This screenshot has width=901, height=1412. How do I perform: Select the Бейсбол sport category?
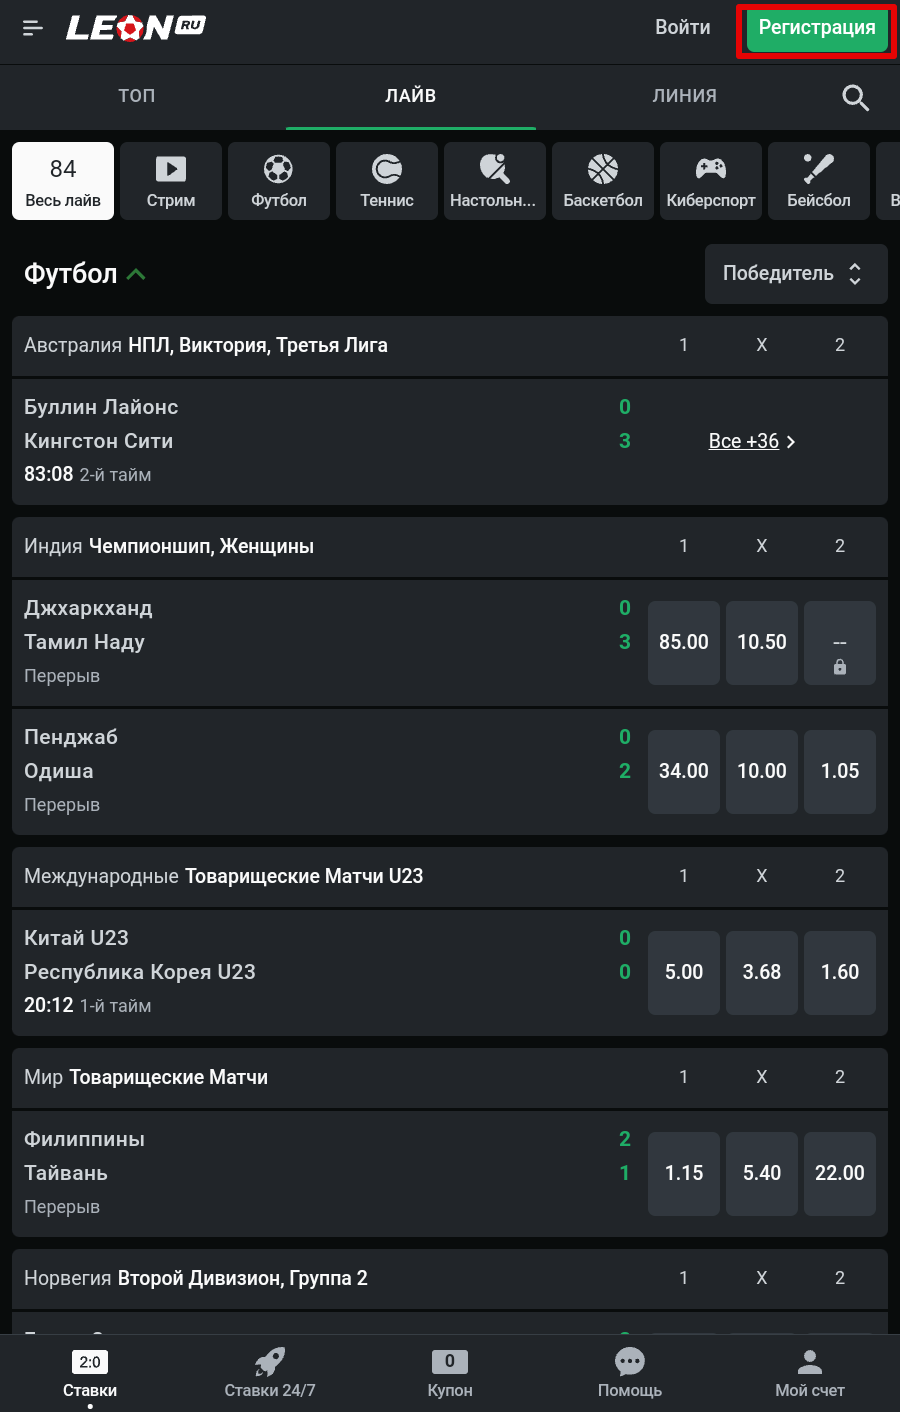(819, 181)
